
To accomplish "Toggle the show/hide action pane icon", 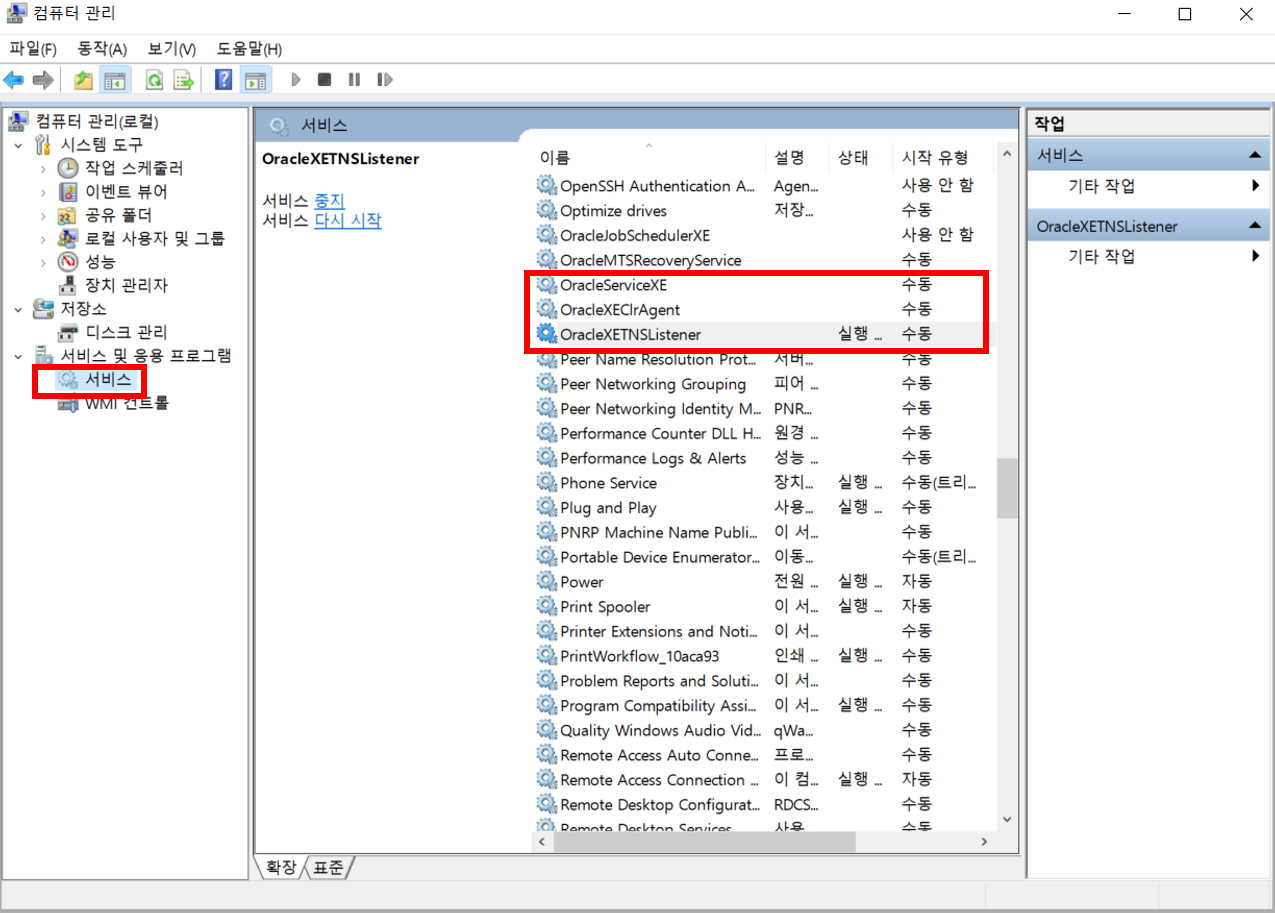I will (x=254, y=79).
